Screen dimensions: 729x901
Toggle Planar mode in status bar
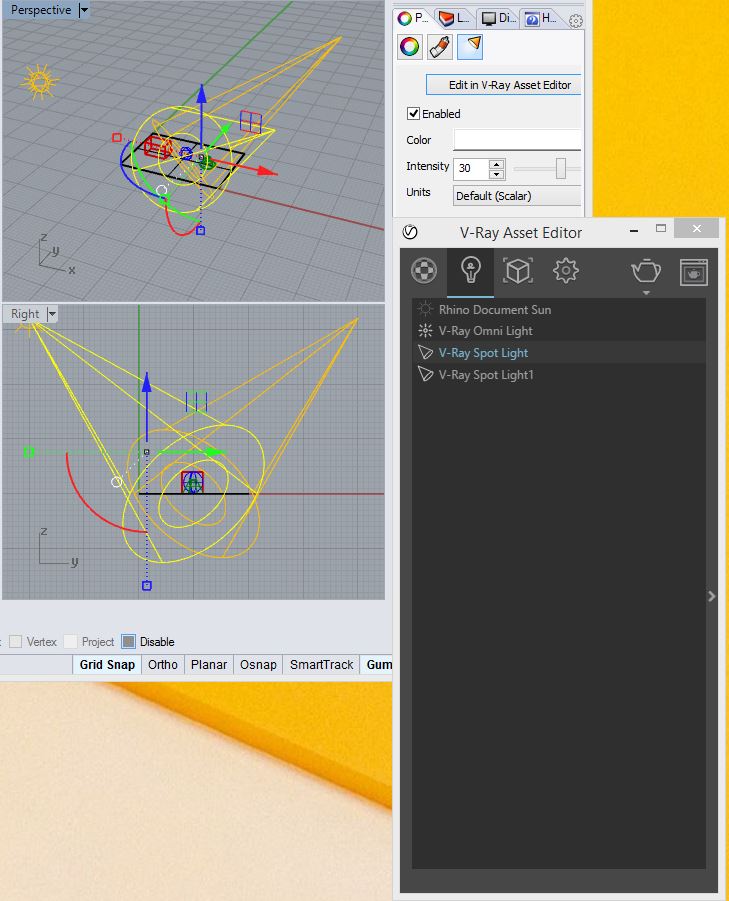pos(209,664)
